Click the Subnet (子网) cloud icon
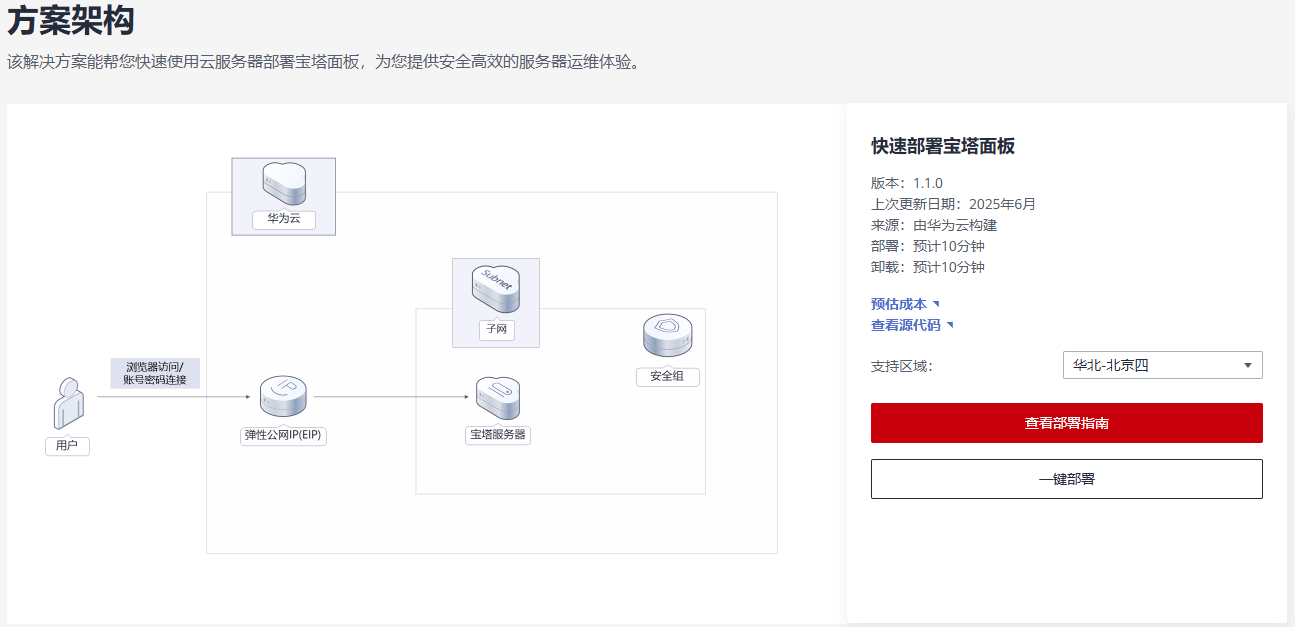Viewport: 1295px width, 627px height. pyautogui.click(x=496, y=290)
